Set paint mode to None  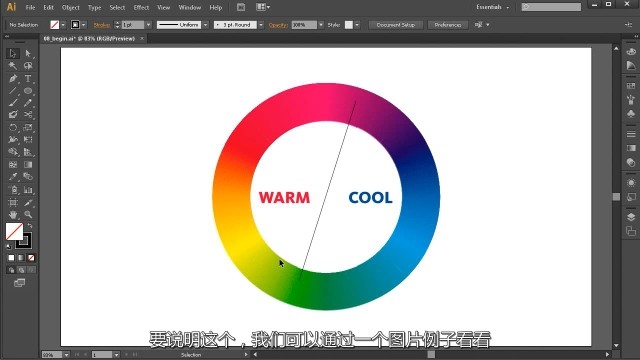(31, 258)
